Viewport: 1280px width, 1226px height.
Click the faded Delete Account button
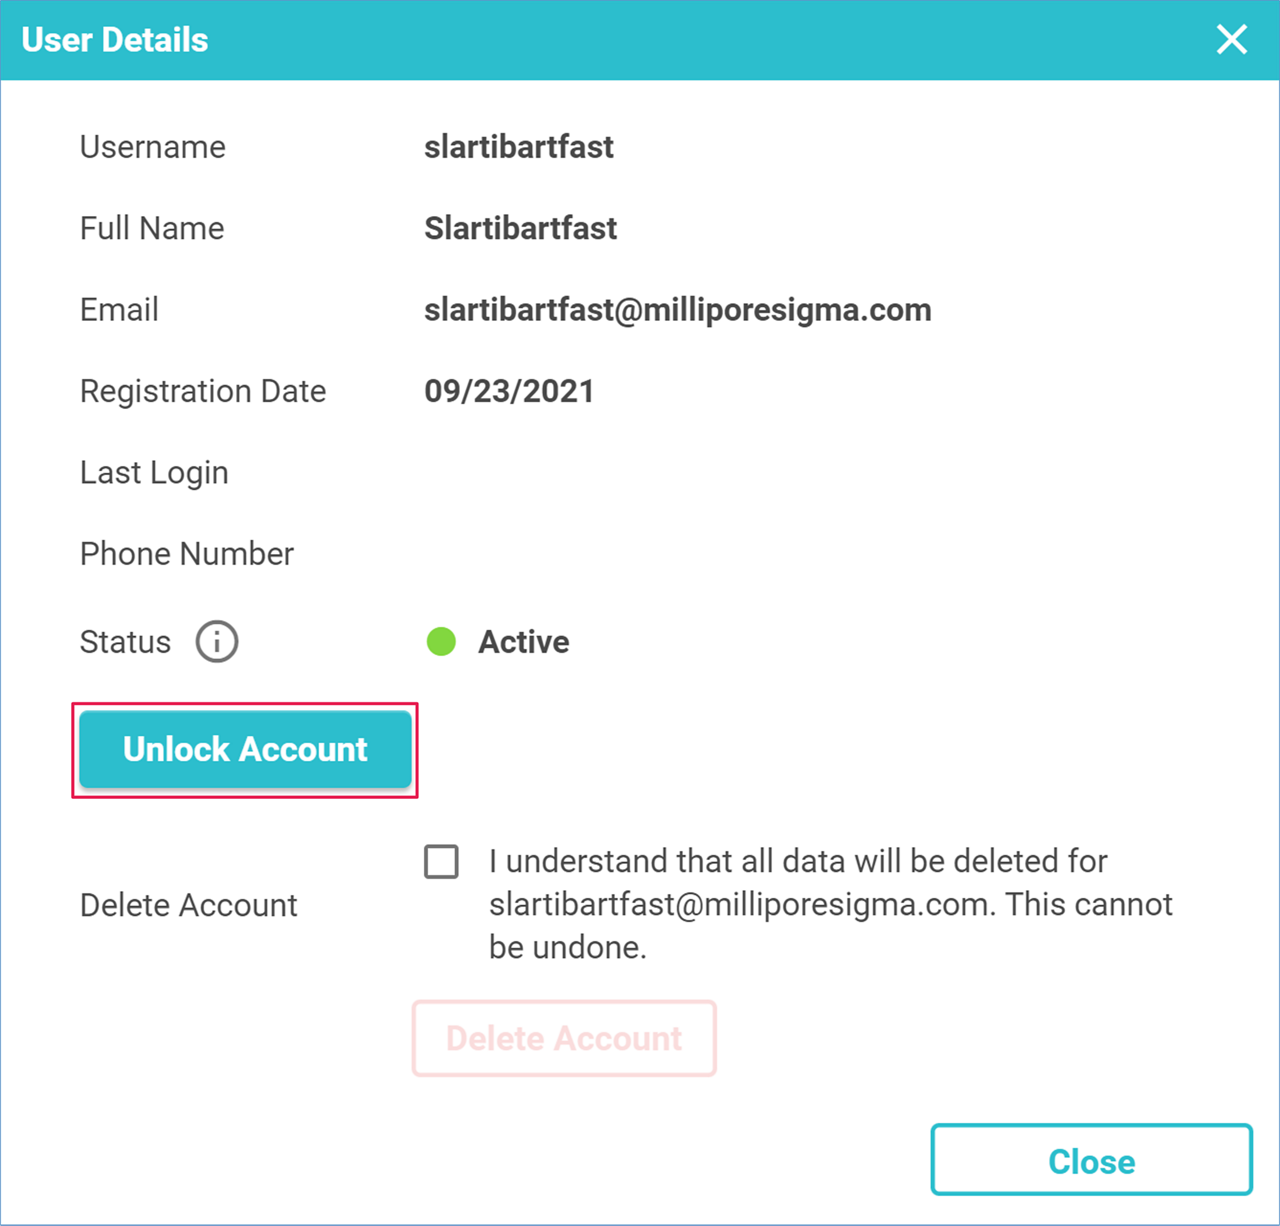tap(564, 1039)
